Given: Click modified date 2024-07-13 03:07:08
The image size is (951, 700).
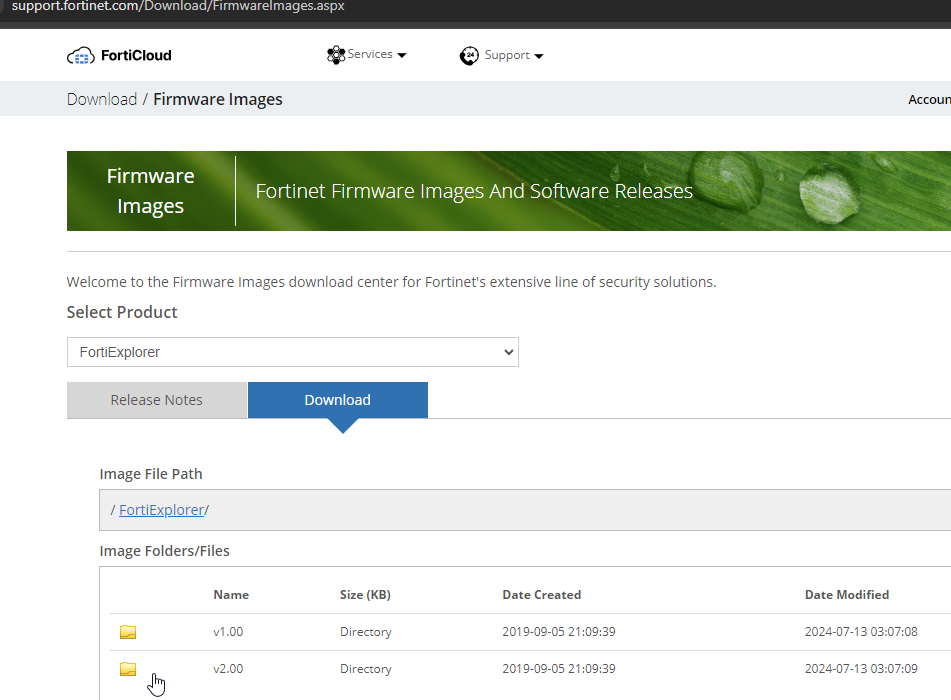Looking at the screenshot, I should (x=861, y=631).
